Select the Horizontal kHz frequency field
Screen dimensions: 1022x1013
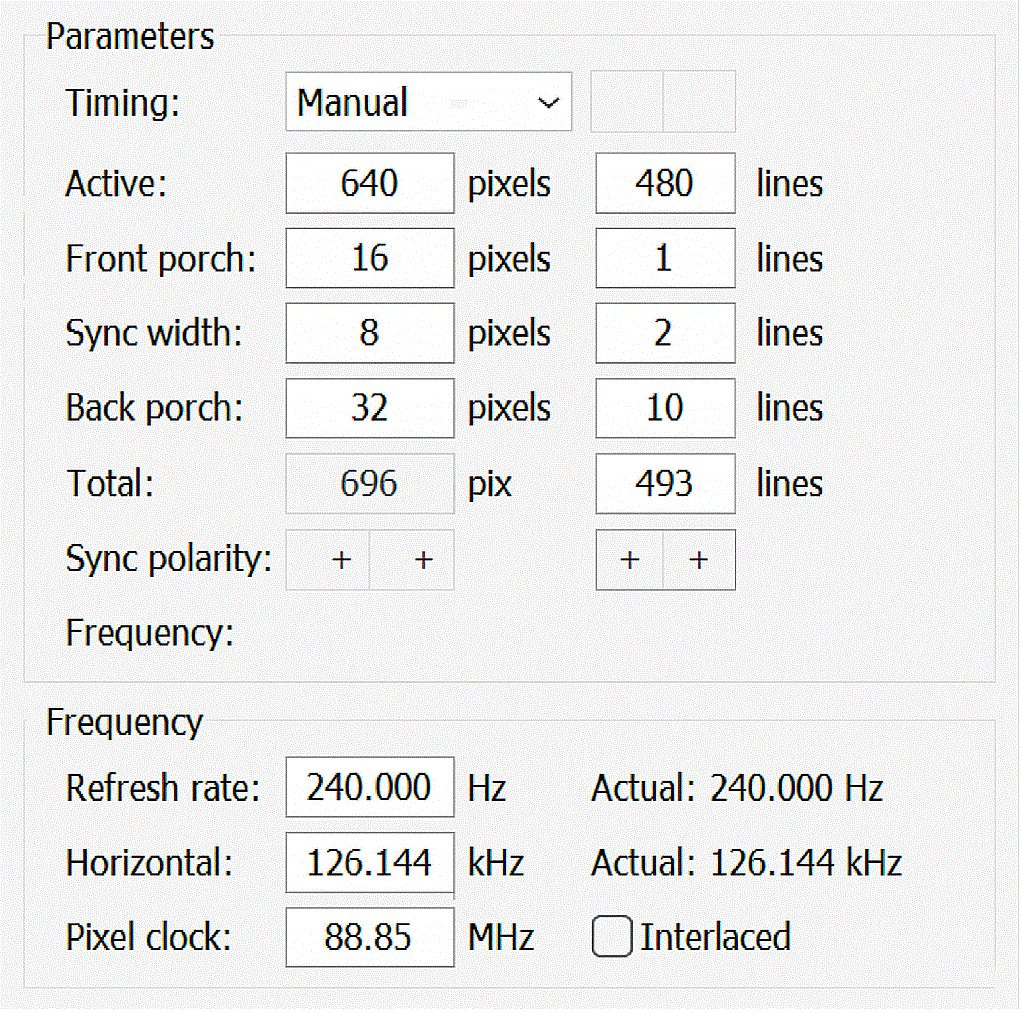(x=369, y=862)
